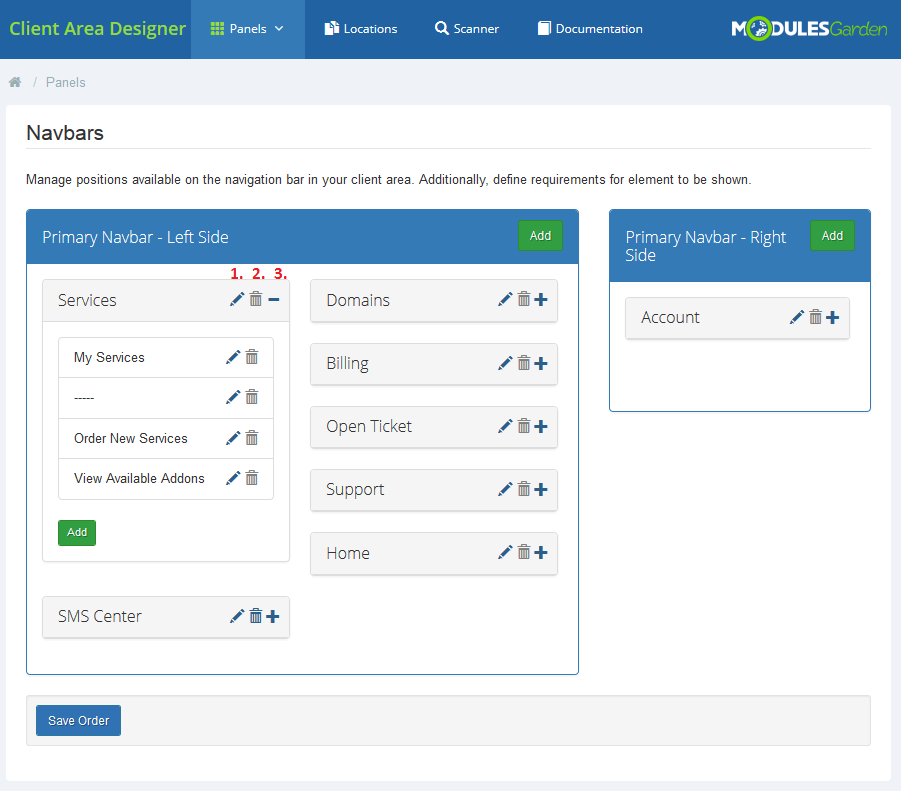Delete the Open Ticket navbar item
The image size is (901, 791).
[524, 426]
